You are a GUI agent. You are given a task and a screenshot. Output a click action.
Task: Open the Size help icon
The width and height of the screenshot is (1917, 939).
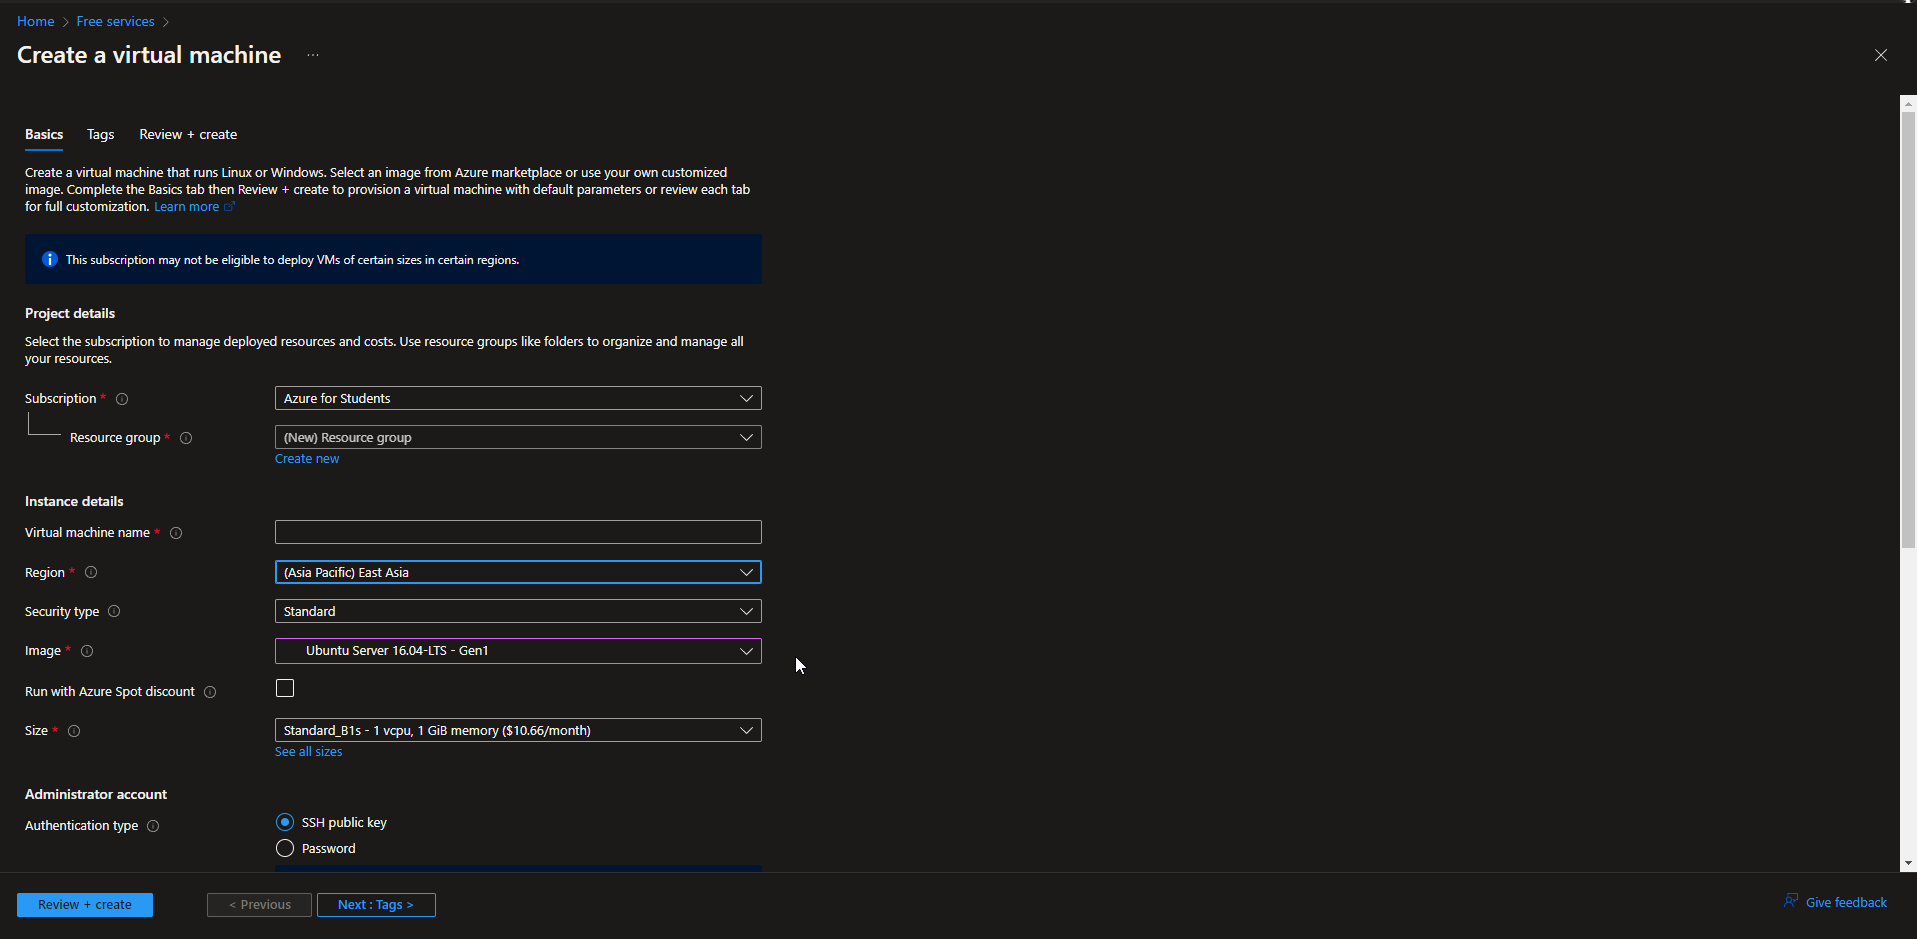[74, 731]
